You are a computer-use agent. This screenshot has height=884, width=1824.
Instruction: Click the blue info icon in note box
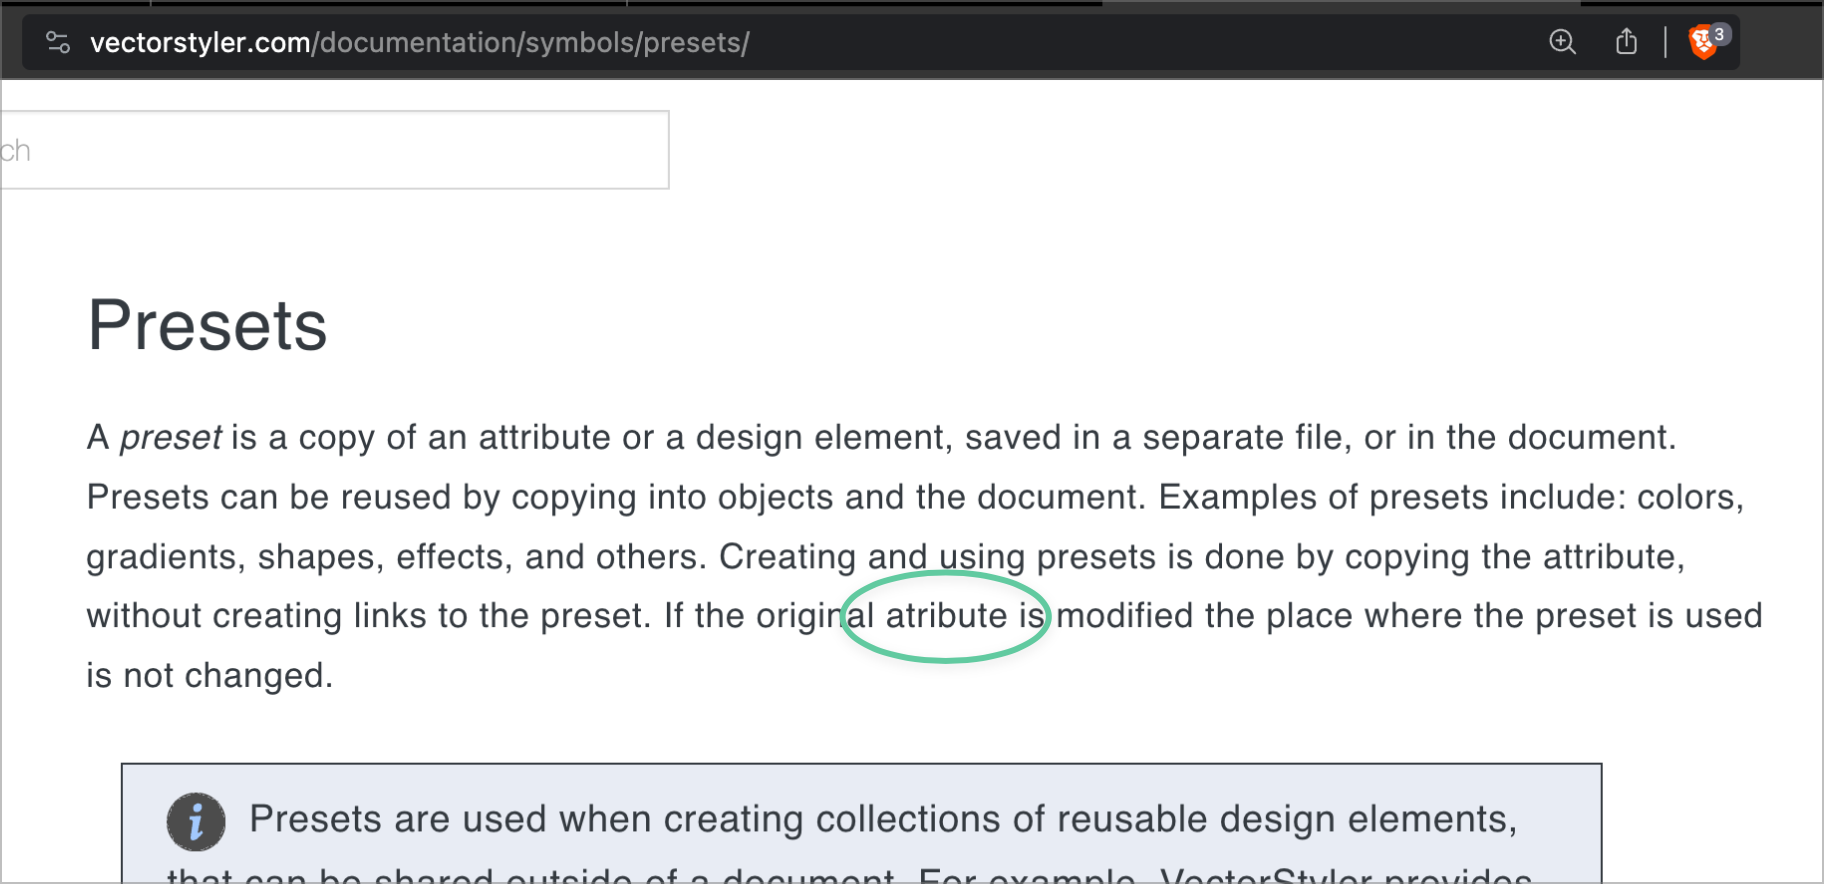(x=196, y=822)
